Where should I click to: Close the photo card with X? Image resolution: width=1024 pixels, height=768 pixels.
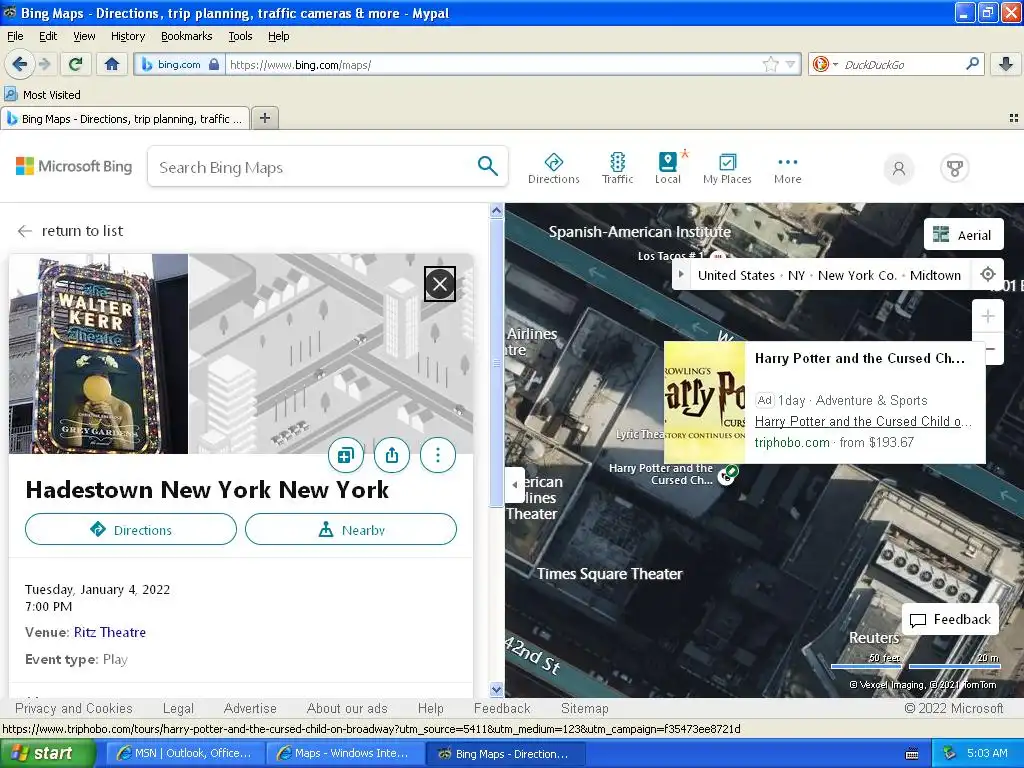tap(440, 284)
